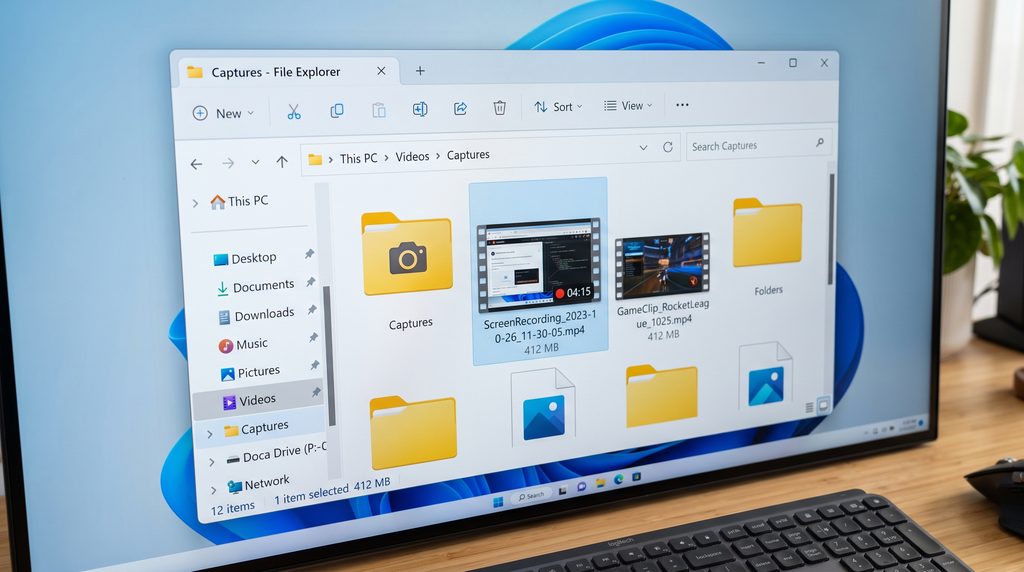The width and height of the screenshot is (1024, 572).
Task: Expand This PC in the navigation pane
Action: 195,204
